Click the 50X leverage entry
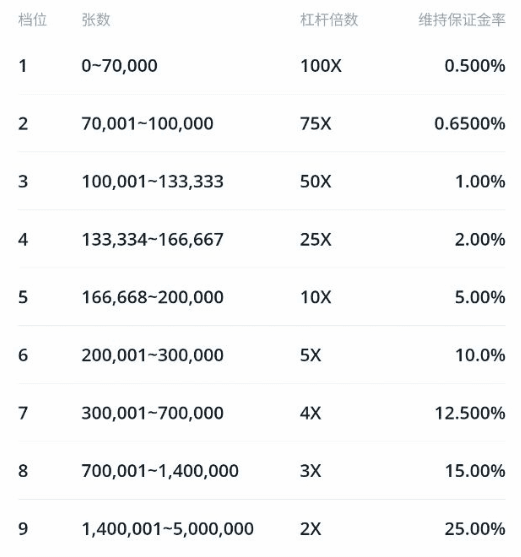Viewport: 521px width, 557px height. (x=316, y=182)
